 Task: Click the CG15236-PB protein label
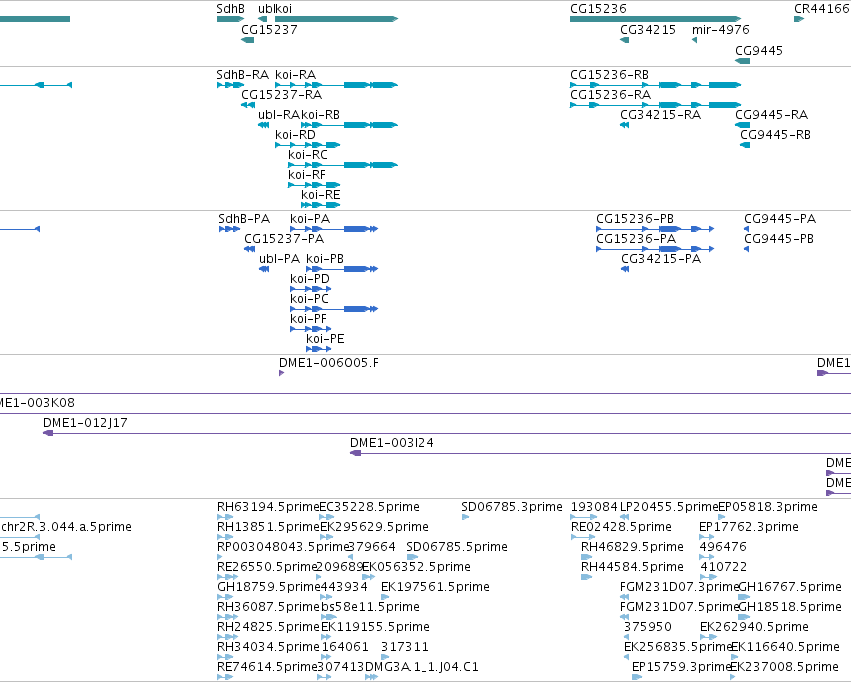635,219
